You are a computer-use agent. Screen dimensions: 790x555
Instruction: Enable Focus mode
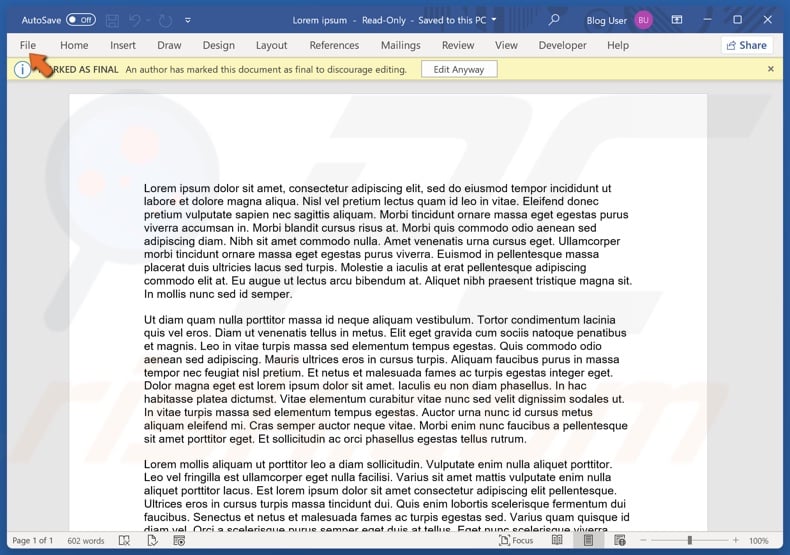pyautogui.click(x=516, y=540)
